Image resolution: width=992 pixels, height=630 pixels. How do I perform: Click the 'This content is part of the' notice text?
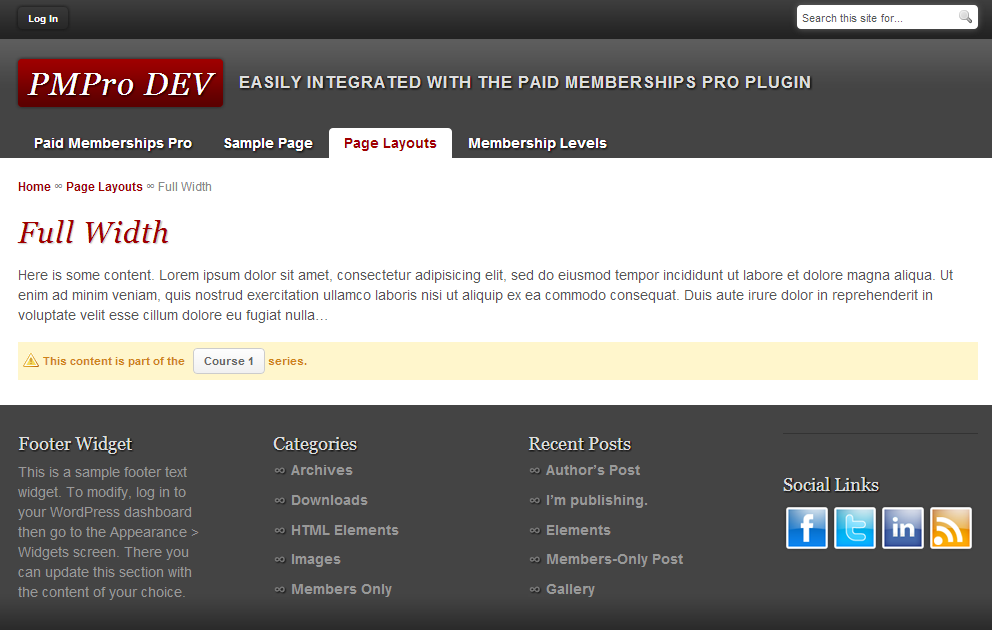click(114, 361)
